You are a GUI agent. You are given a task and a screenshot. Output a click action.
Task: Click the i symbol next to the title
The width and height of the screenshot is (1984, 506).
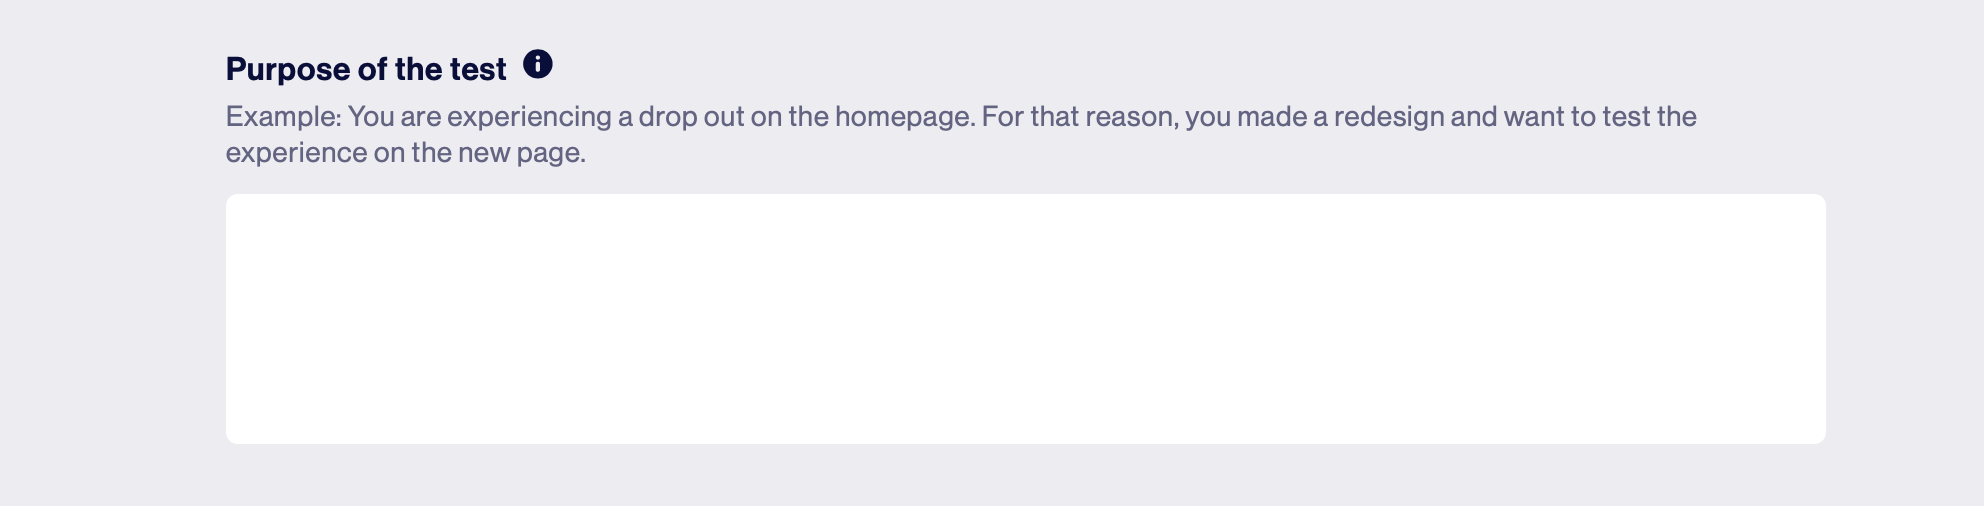(x=538, y=65)
